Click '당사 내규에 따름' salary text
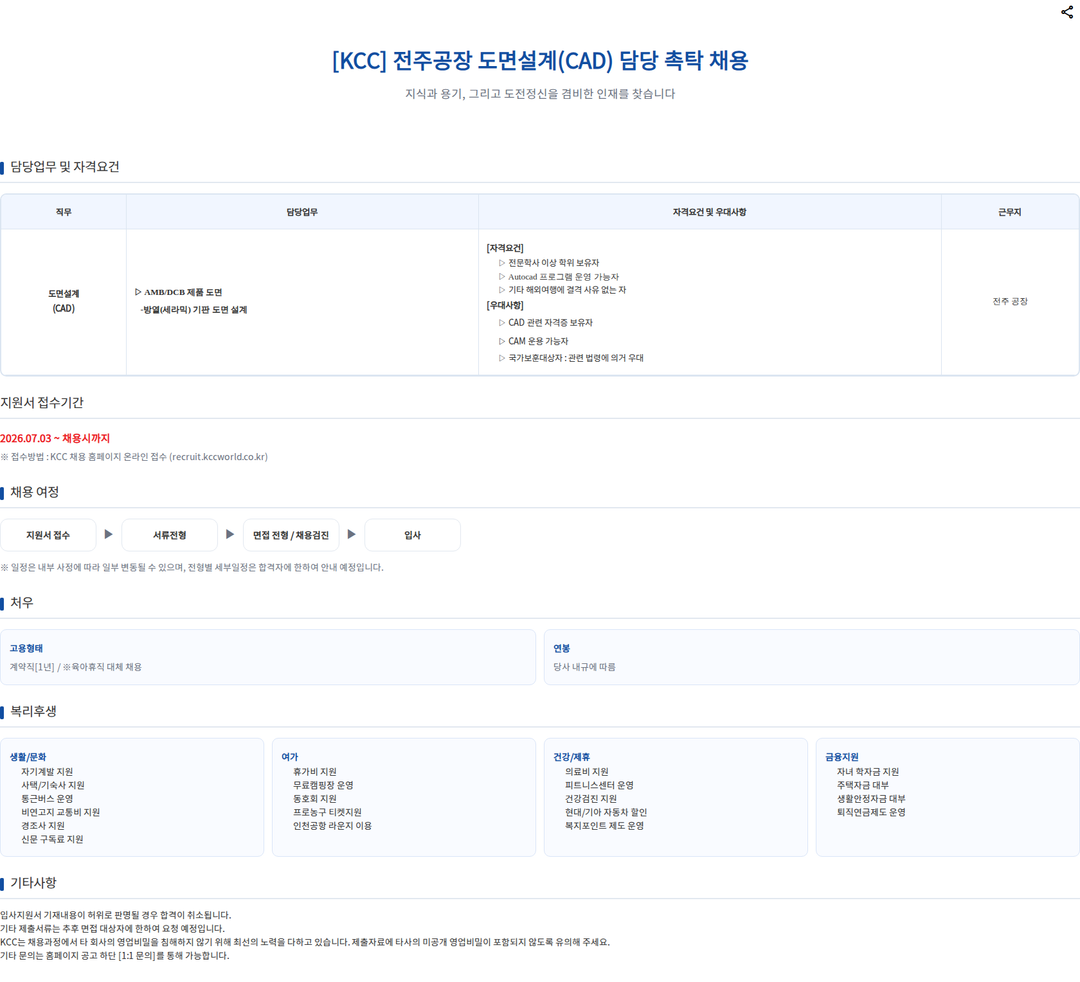Image resolution: width=1080 pixels, height=982 pixels. 585,667
